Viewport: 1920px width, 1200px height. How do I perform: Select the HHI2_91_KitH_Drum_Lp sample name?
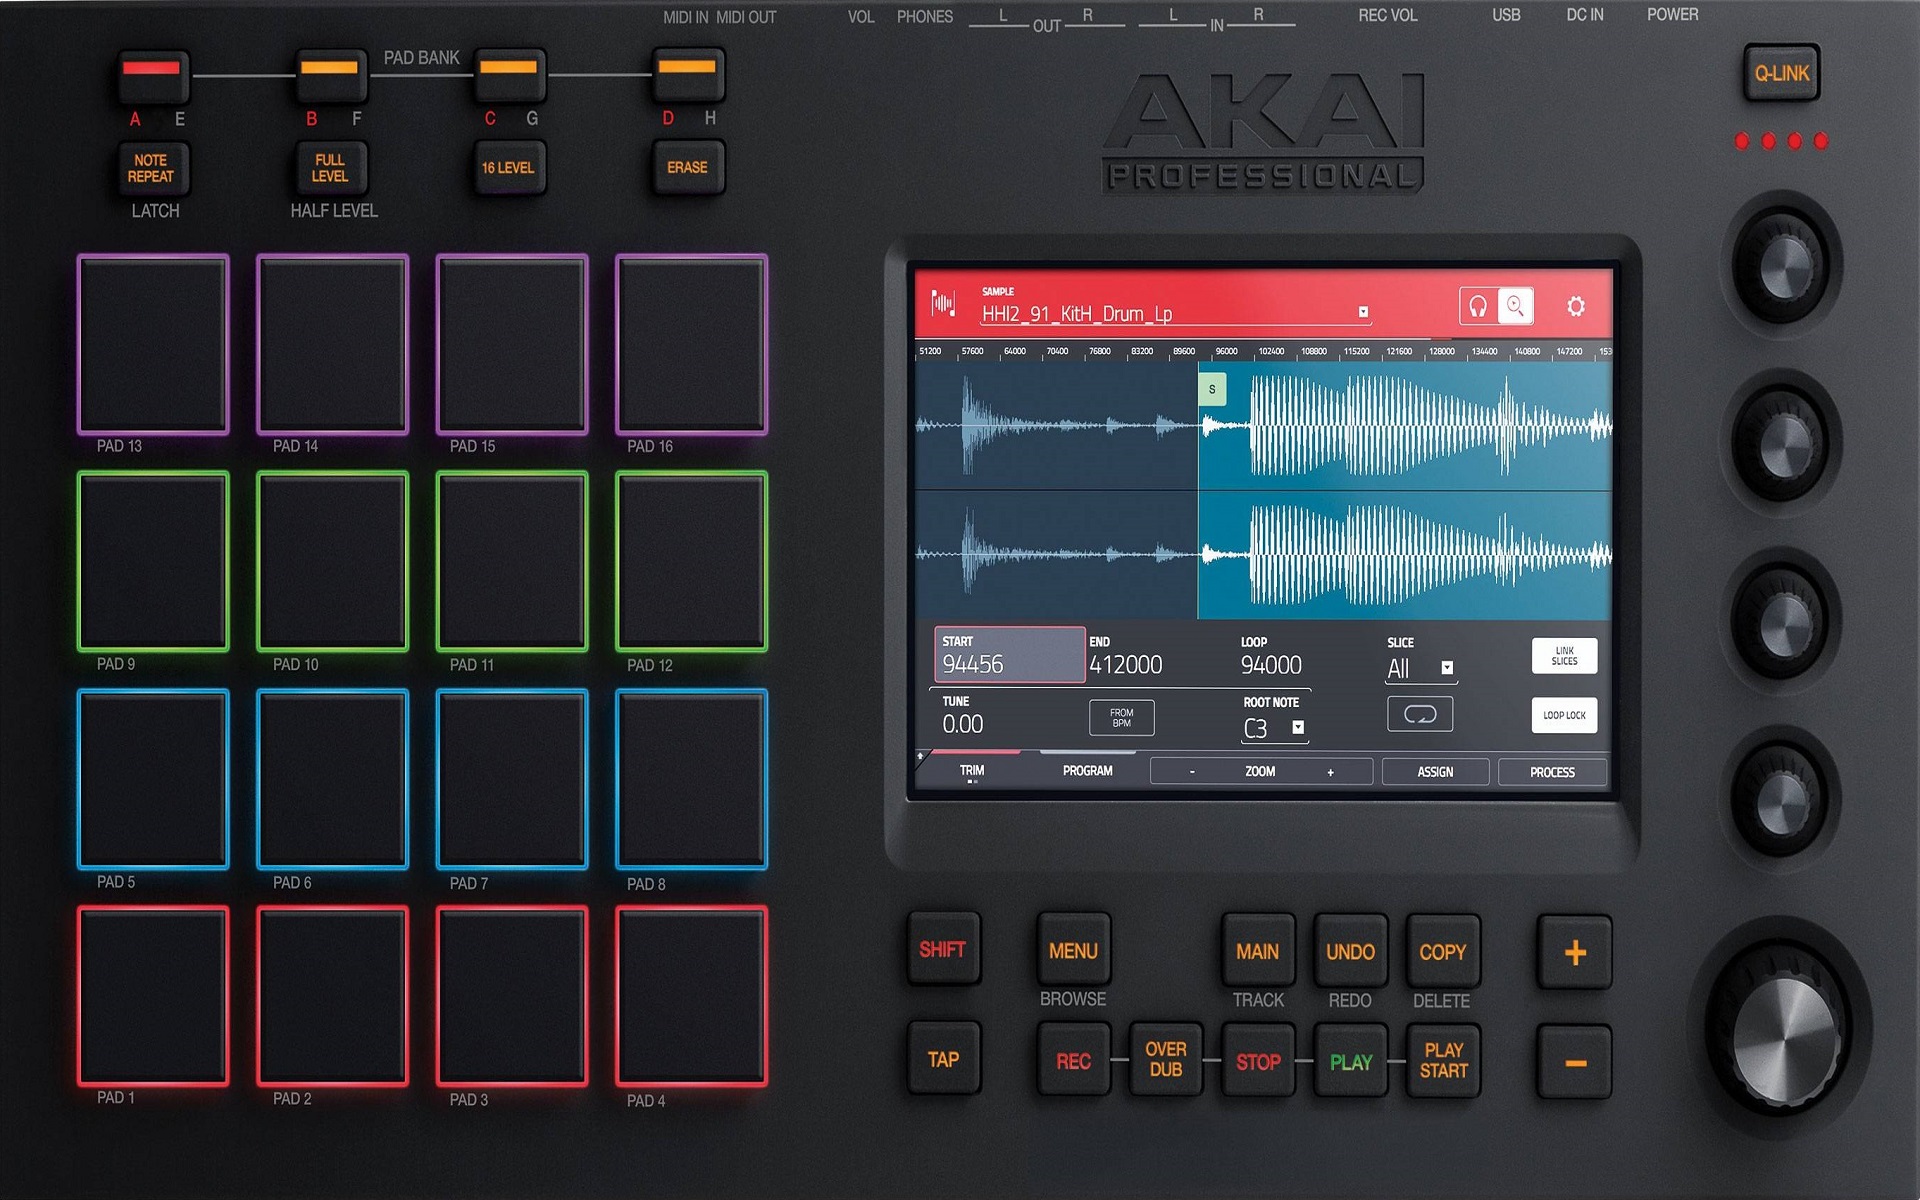(1077, 314)
